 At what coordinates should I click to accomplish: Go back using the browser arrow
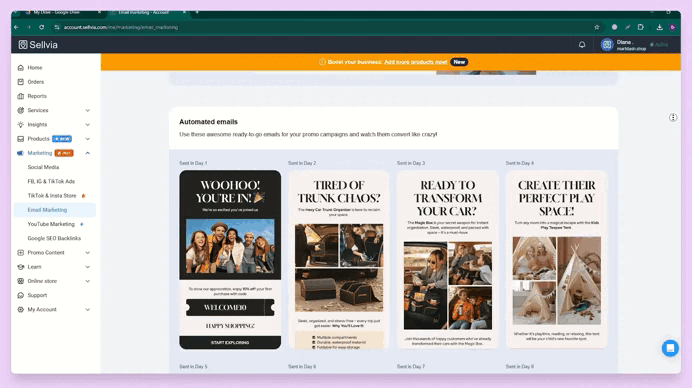[16, 27]
